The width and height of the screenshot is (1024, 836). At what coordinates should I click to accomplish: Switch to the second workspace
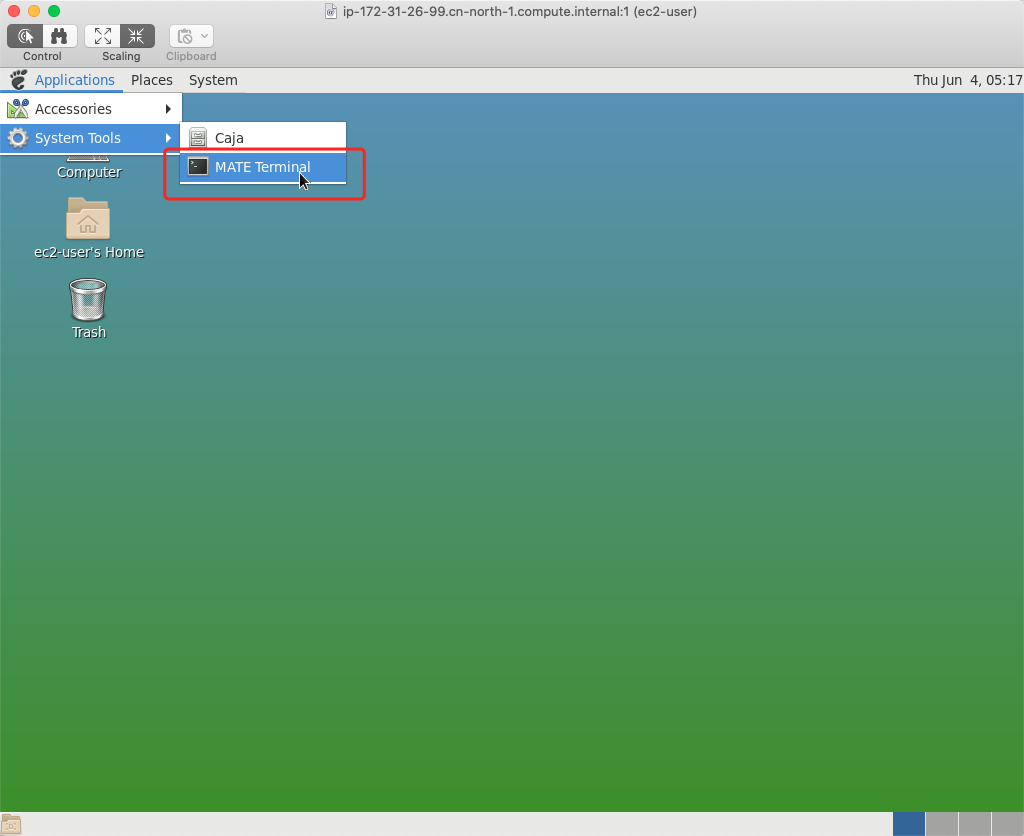pos(942,824)
